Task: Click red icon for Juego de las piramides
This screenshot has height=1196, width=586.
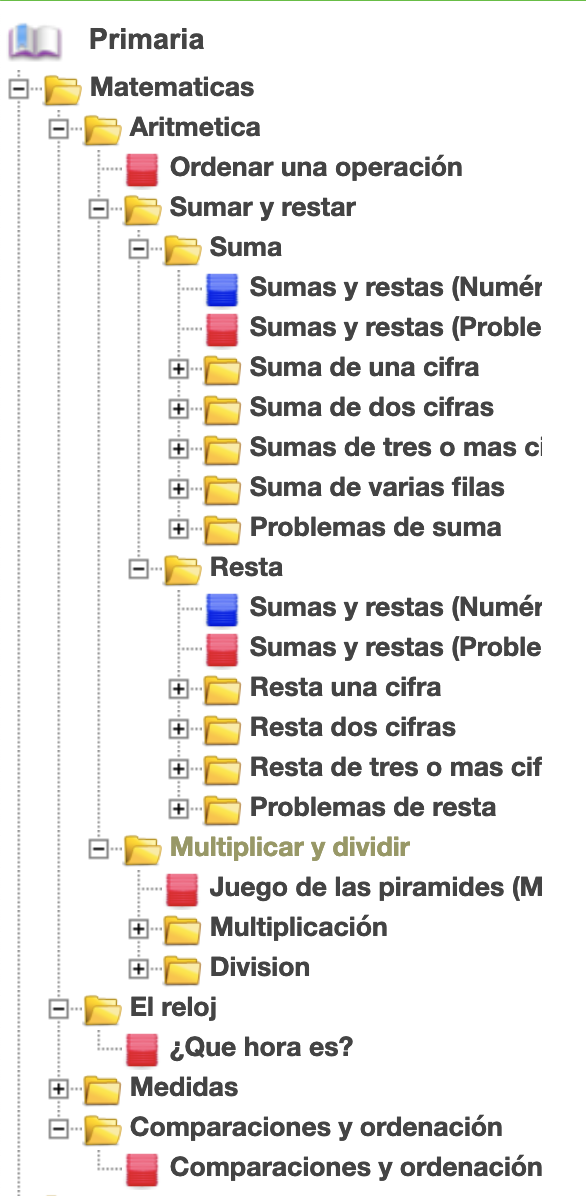Action: [x=182, y=889]
